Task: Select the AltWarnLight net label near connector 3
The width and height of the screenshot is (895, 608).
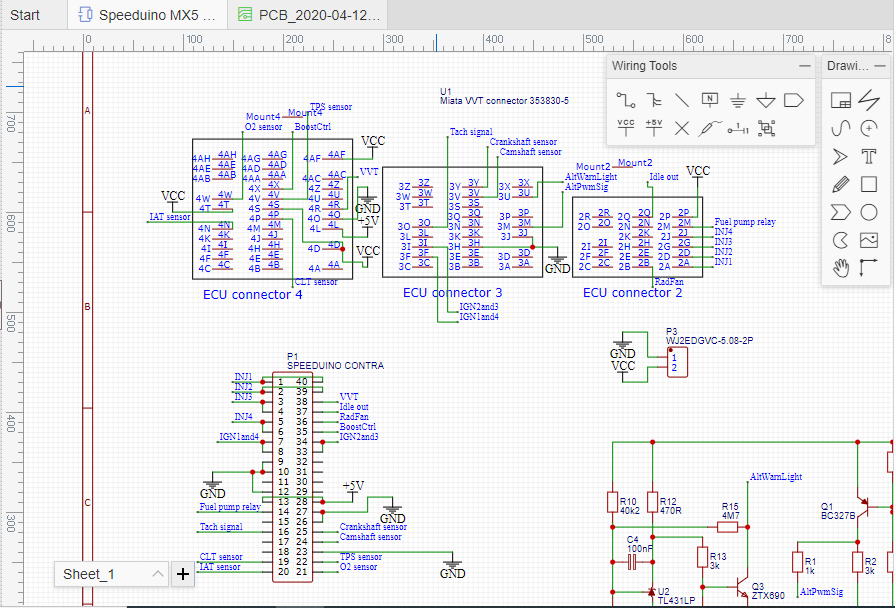Action: [591, 177]
